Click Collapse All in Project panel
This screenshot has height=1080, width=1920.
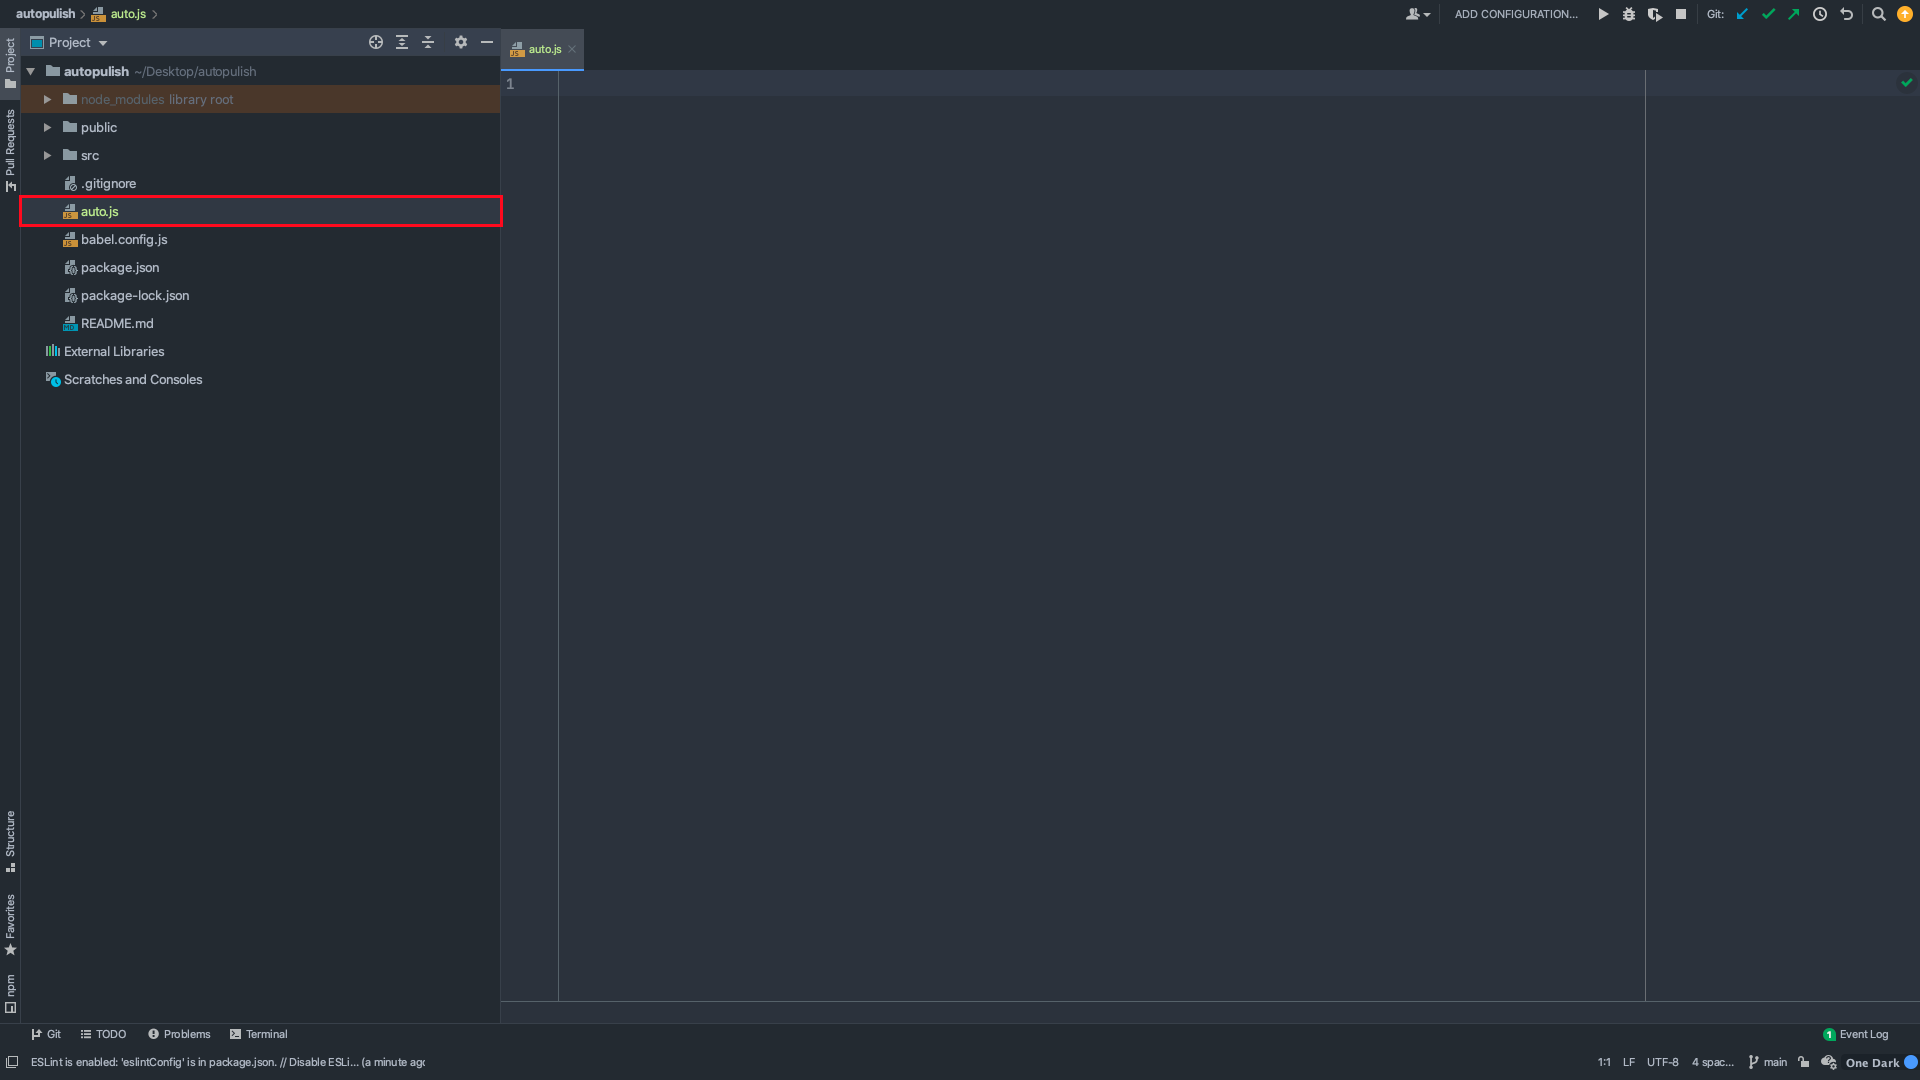(428, 42)
